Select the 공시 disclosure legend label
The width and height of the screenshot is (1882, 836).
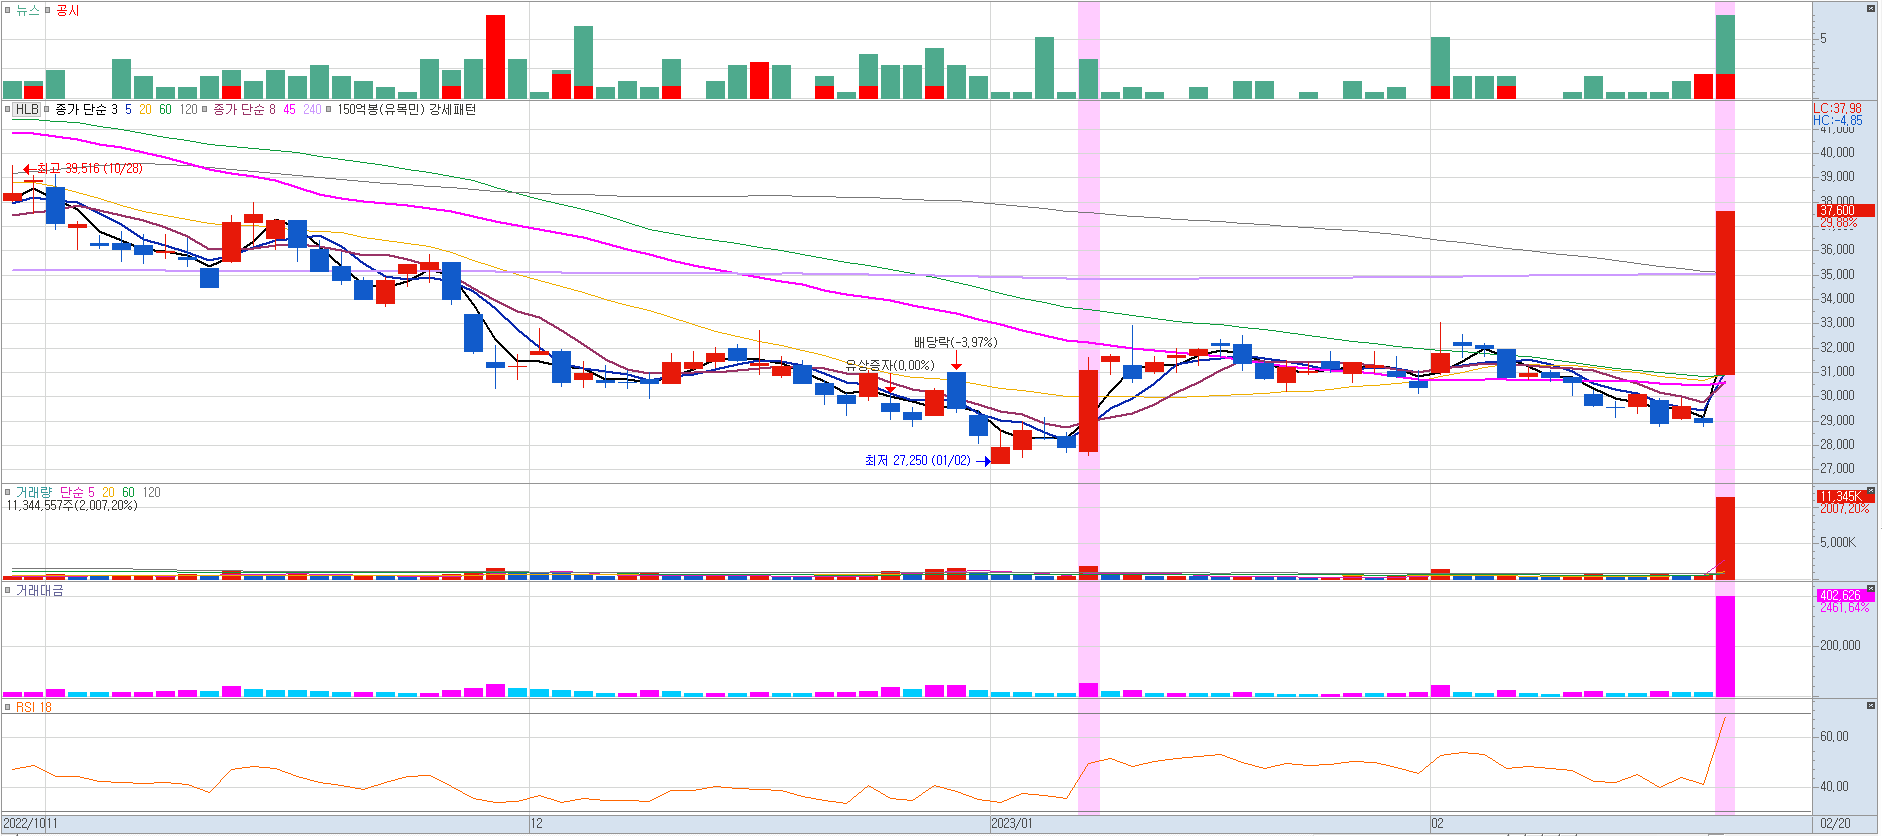(x=67, y=10)
